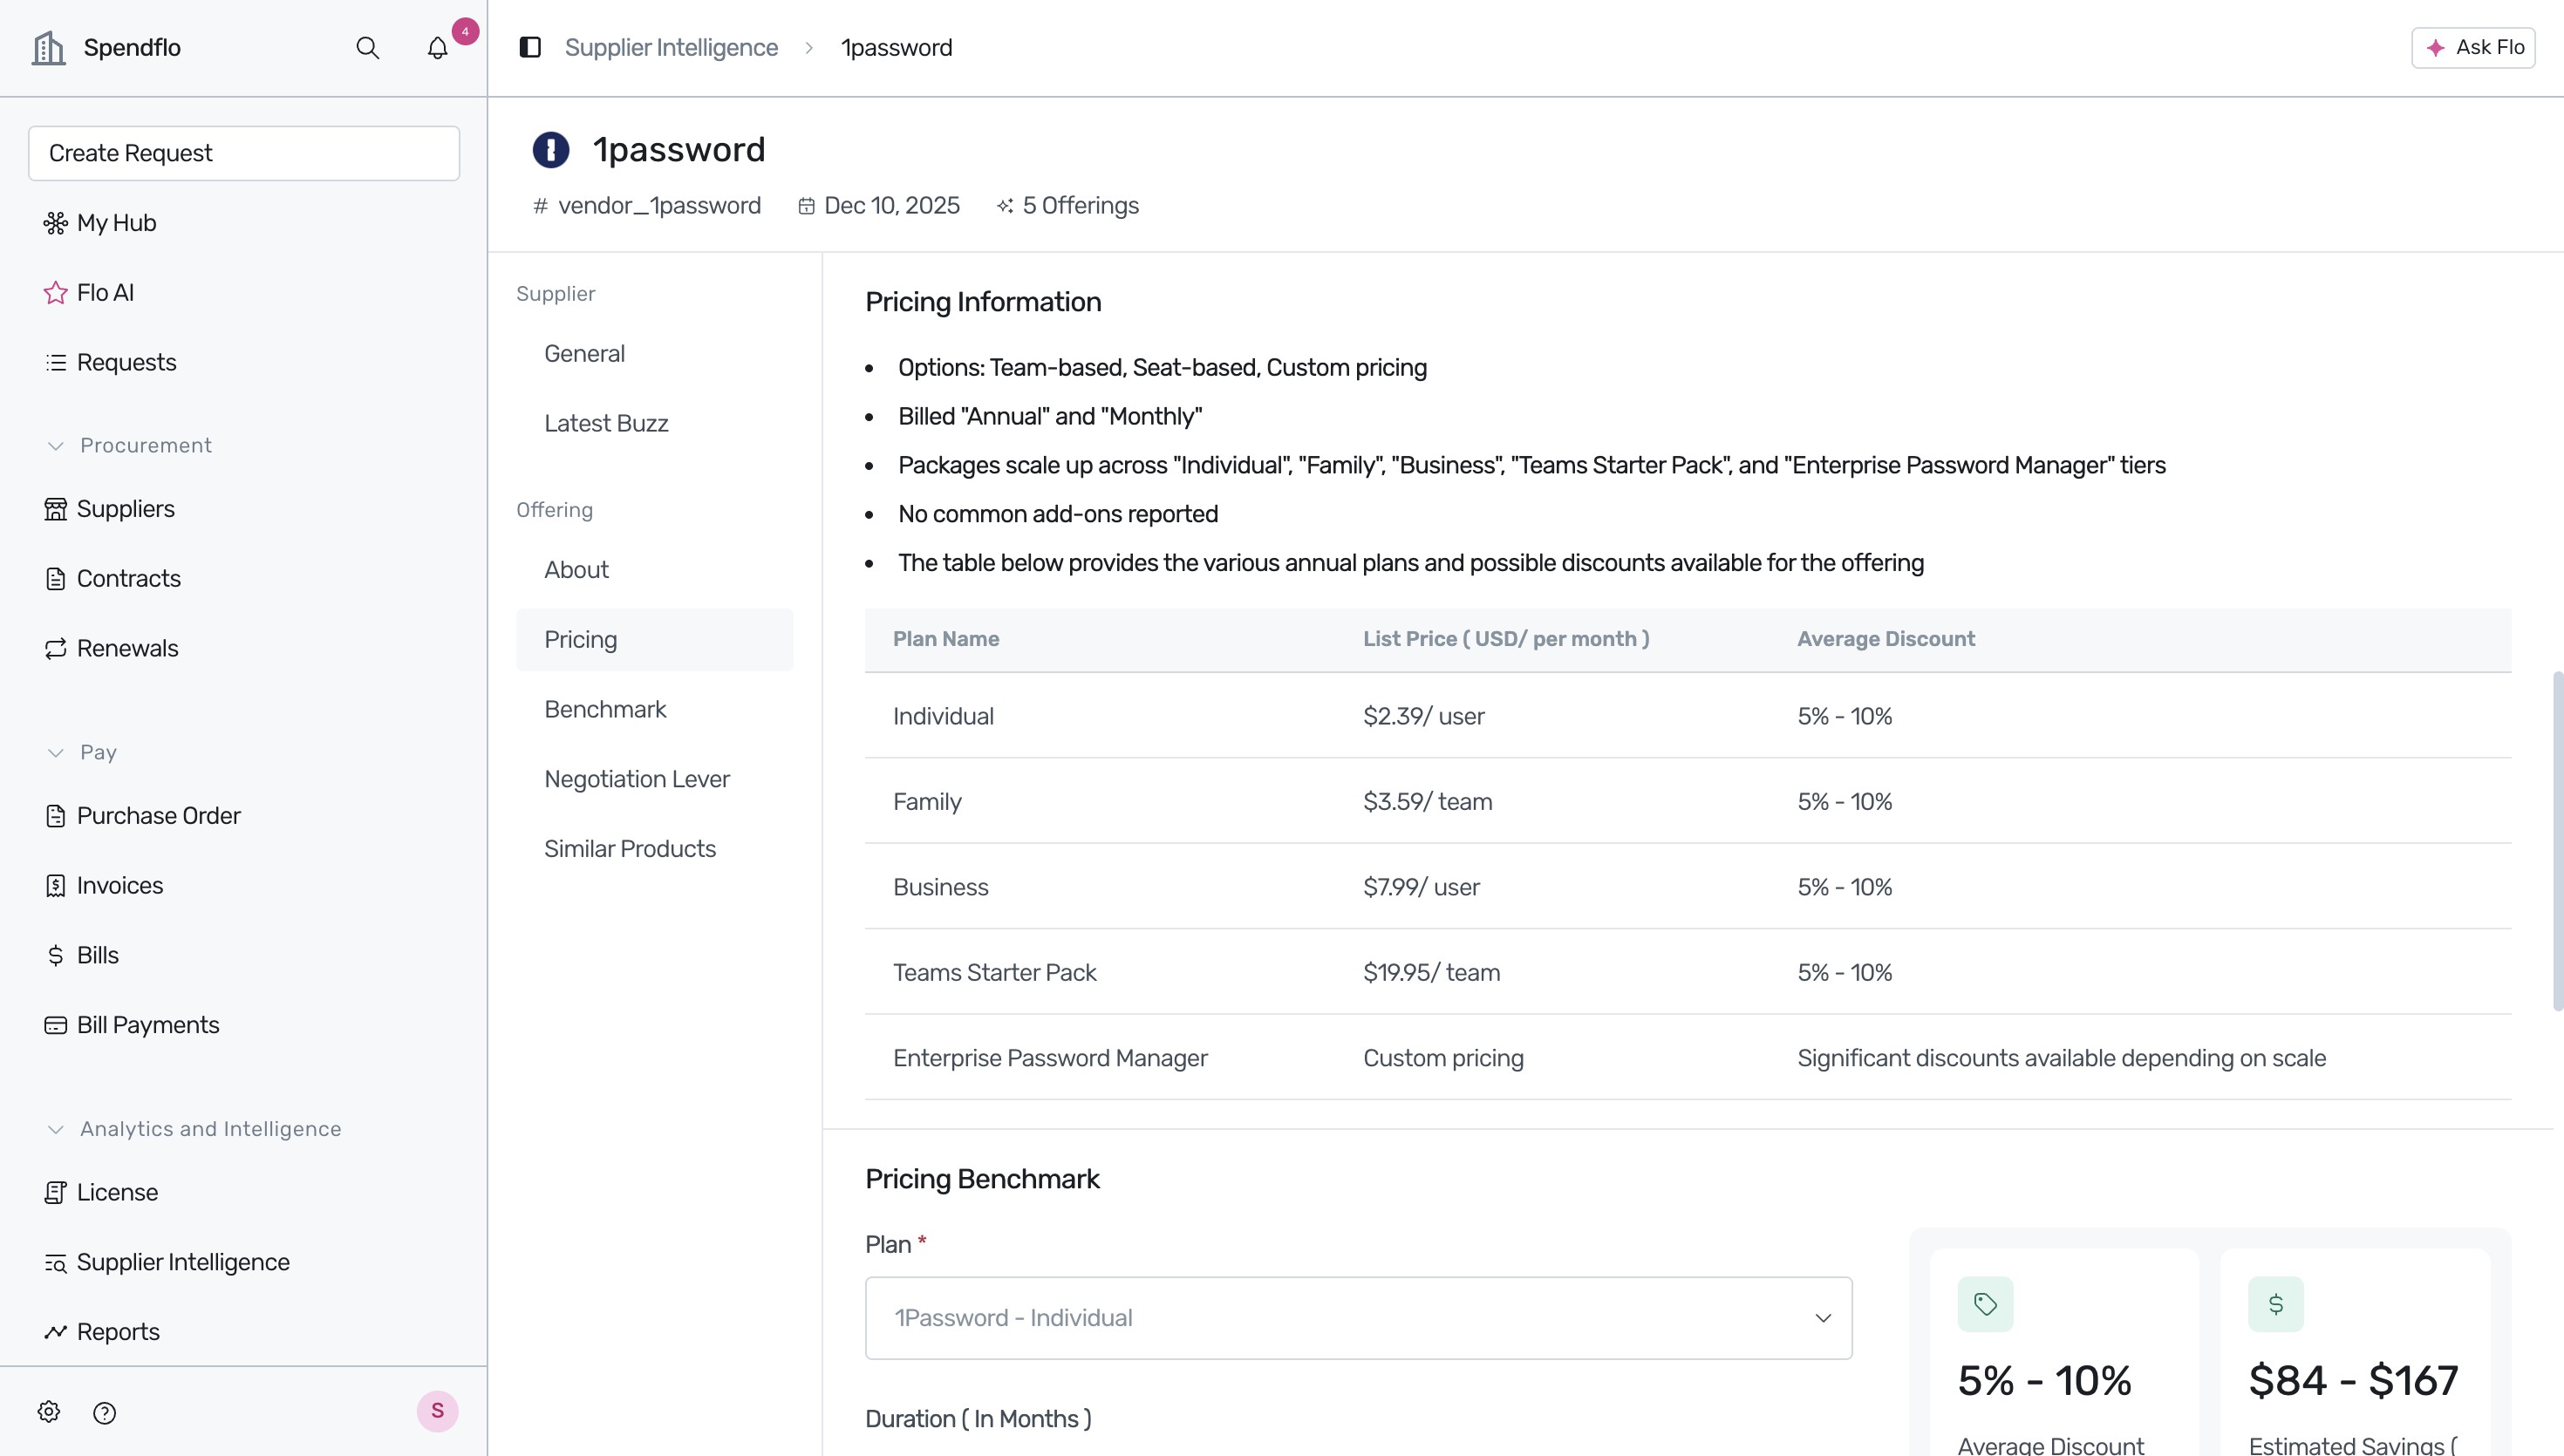Open the Latest Buzz tab

coord(606,423)
